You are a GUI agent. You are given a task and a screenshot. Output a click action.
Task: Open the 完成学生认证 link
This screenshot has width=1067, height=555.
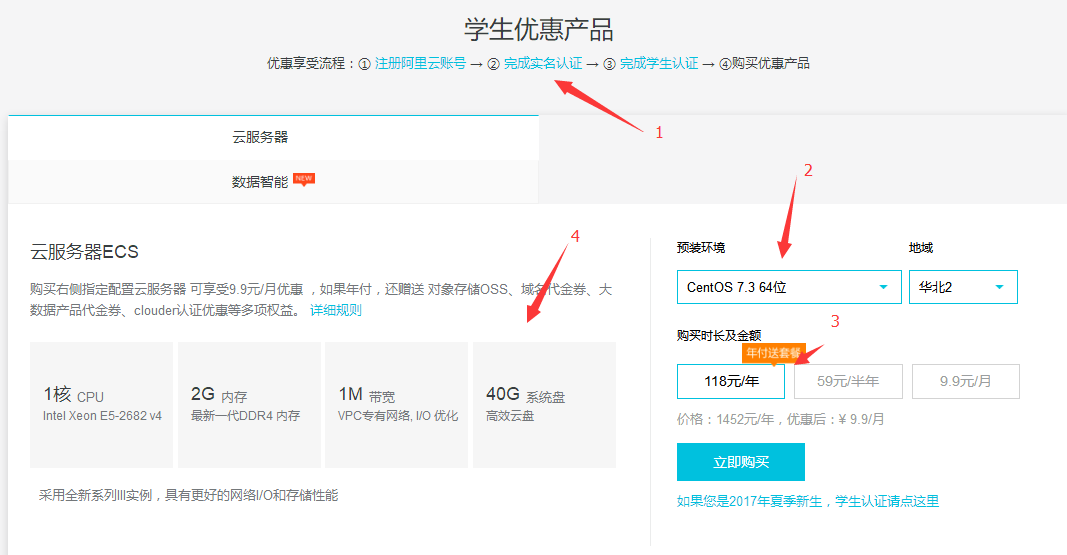pos(659,63)
